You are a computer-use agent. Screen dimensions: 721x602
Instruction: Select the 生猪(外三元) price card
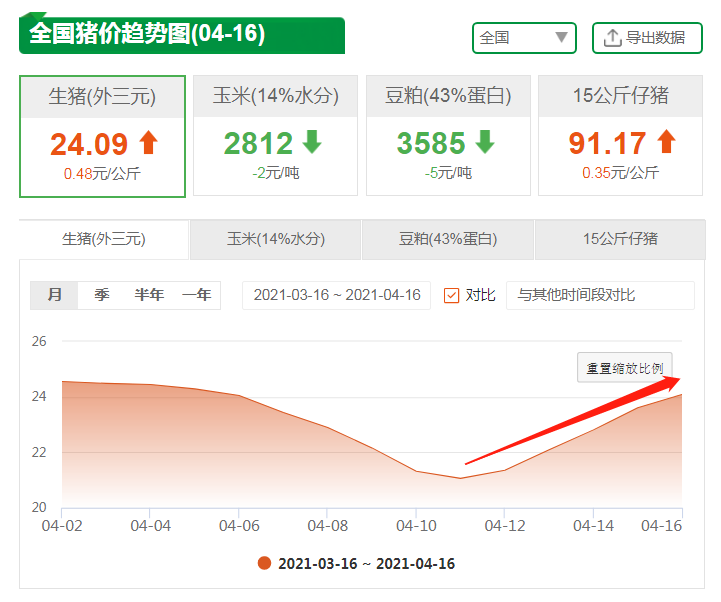[103, 137]
